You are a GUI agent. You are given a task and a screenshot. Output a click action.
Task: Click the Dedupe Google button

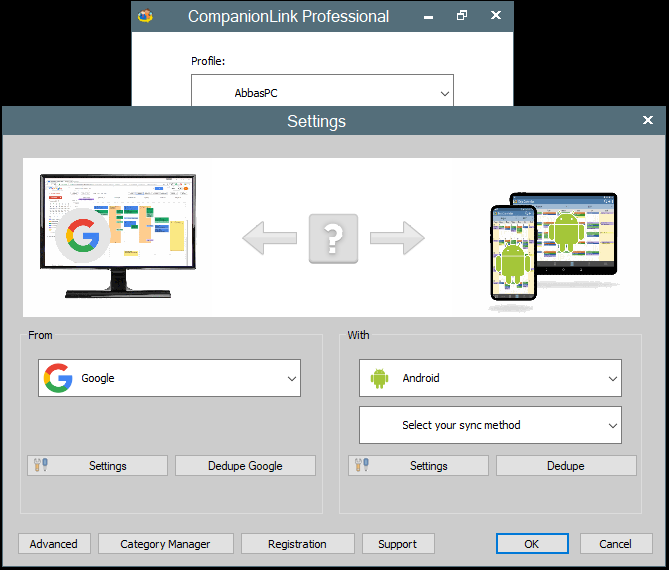pyautogui.click(x=245, y=465)
